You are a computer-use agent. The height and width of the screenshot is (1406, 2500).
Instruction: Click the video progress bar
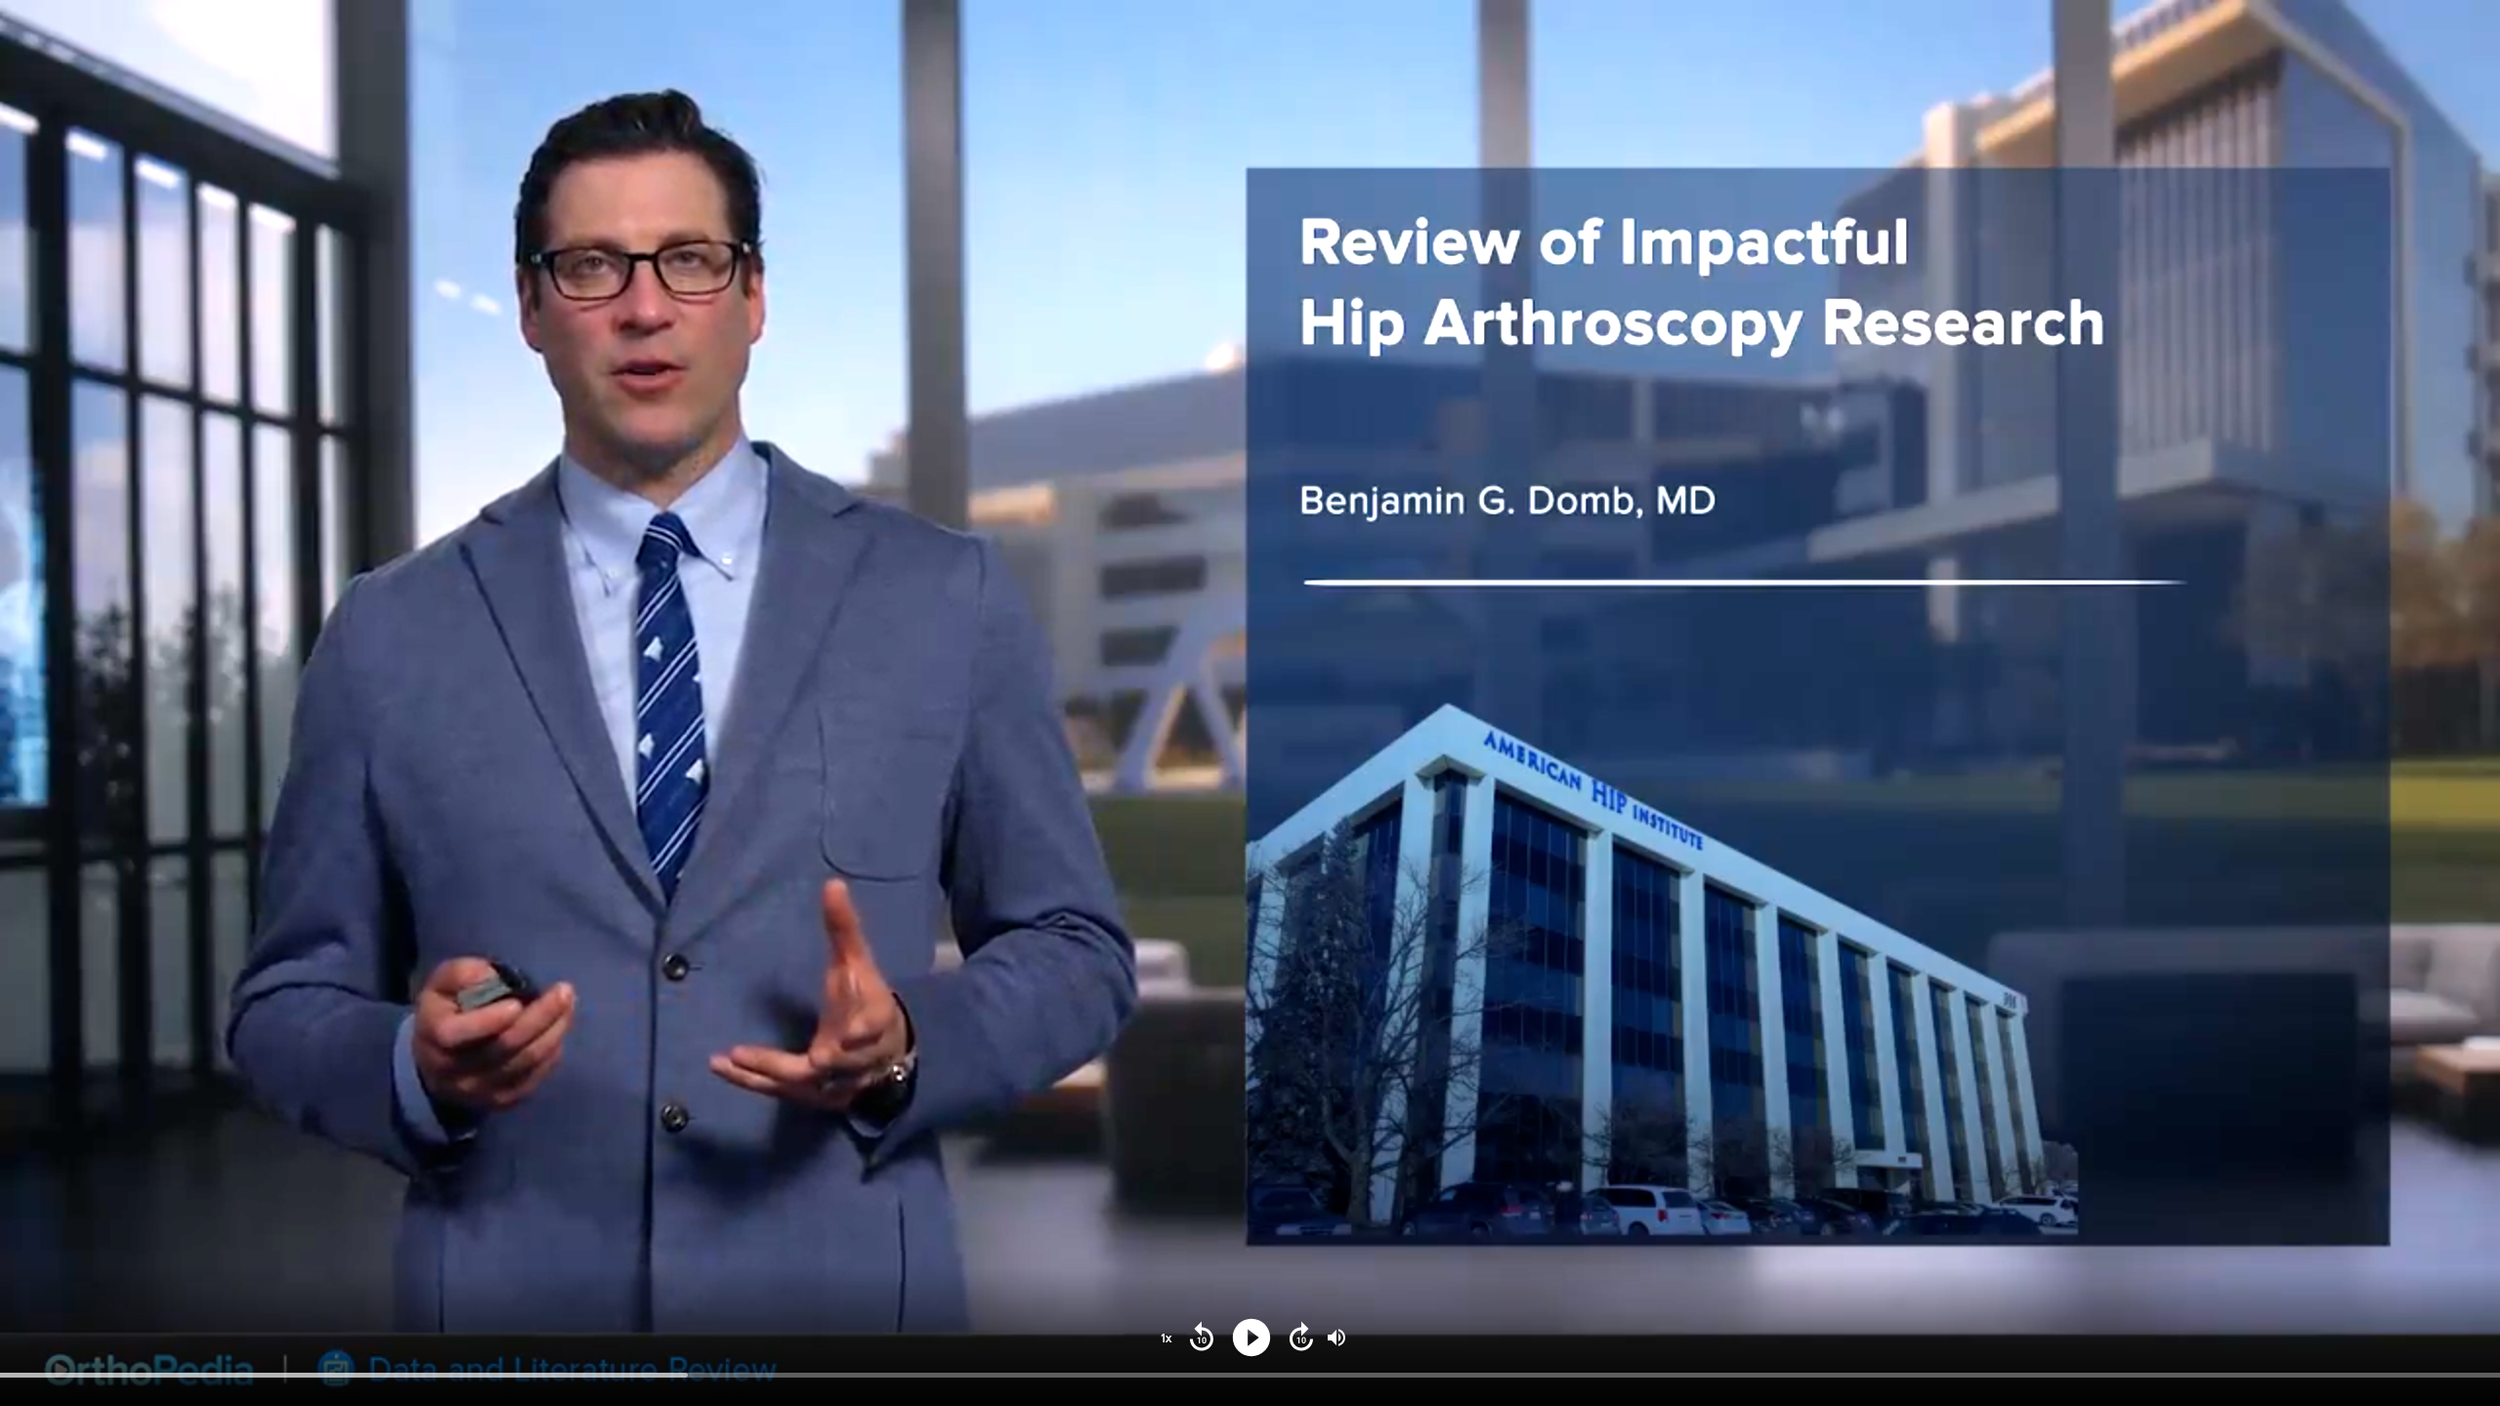1250,1376
